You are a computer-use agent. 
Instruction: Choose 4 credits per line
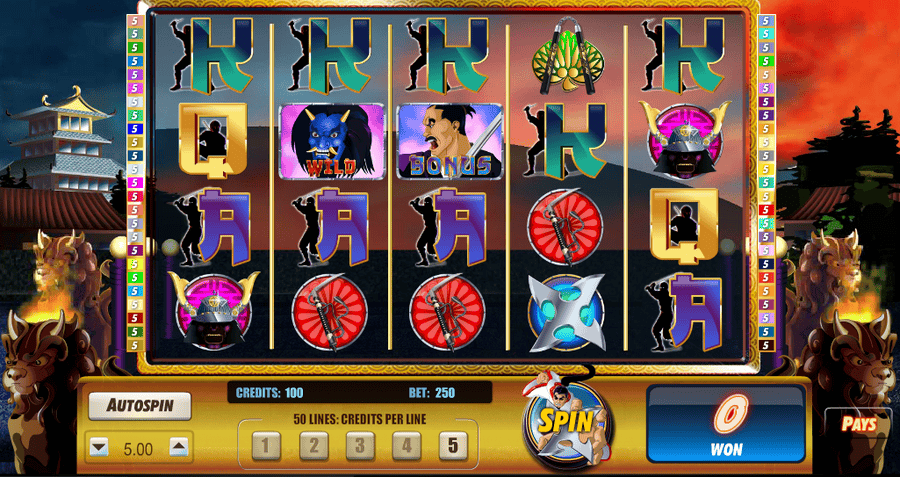click(407, 445)
